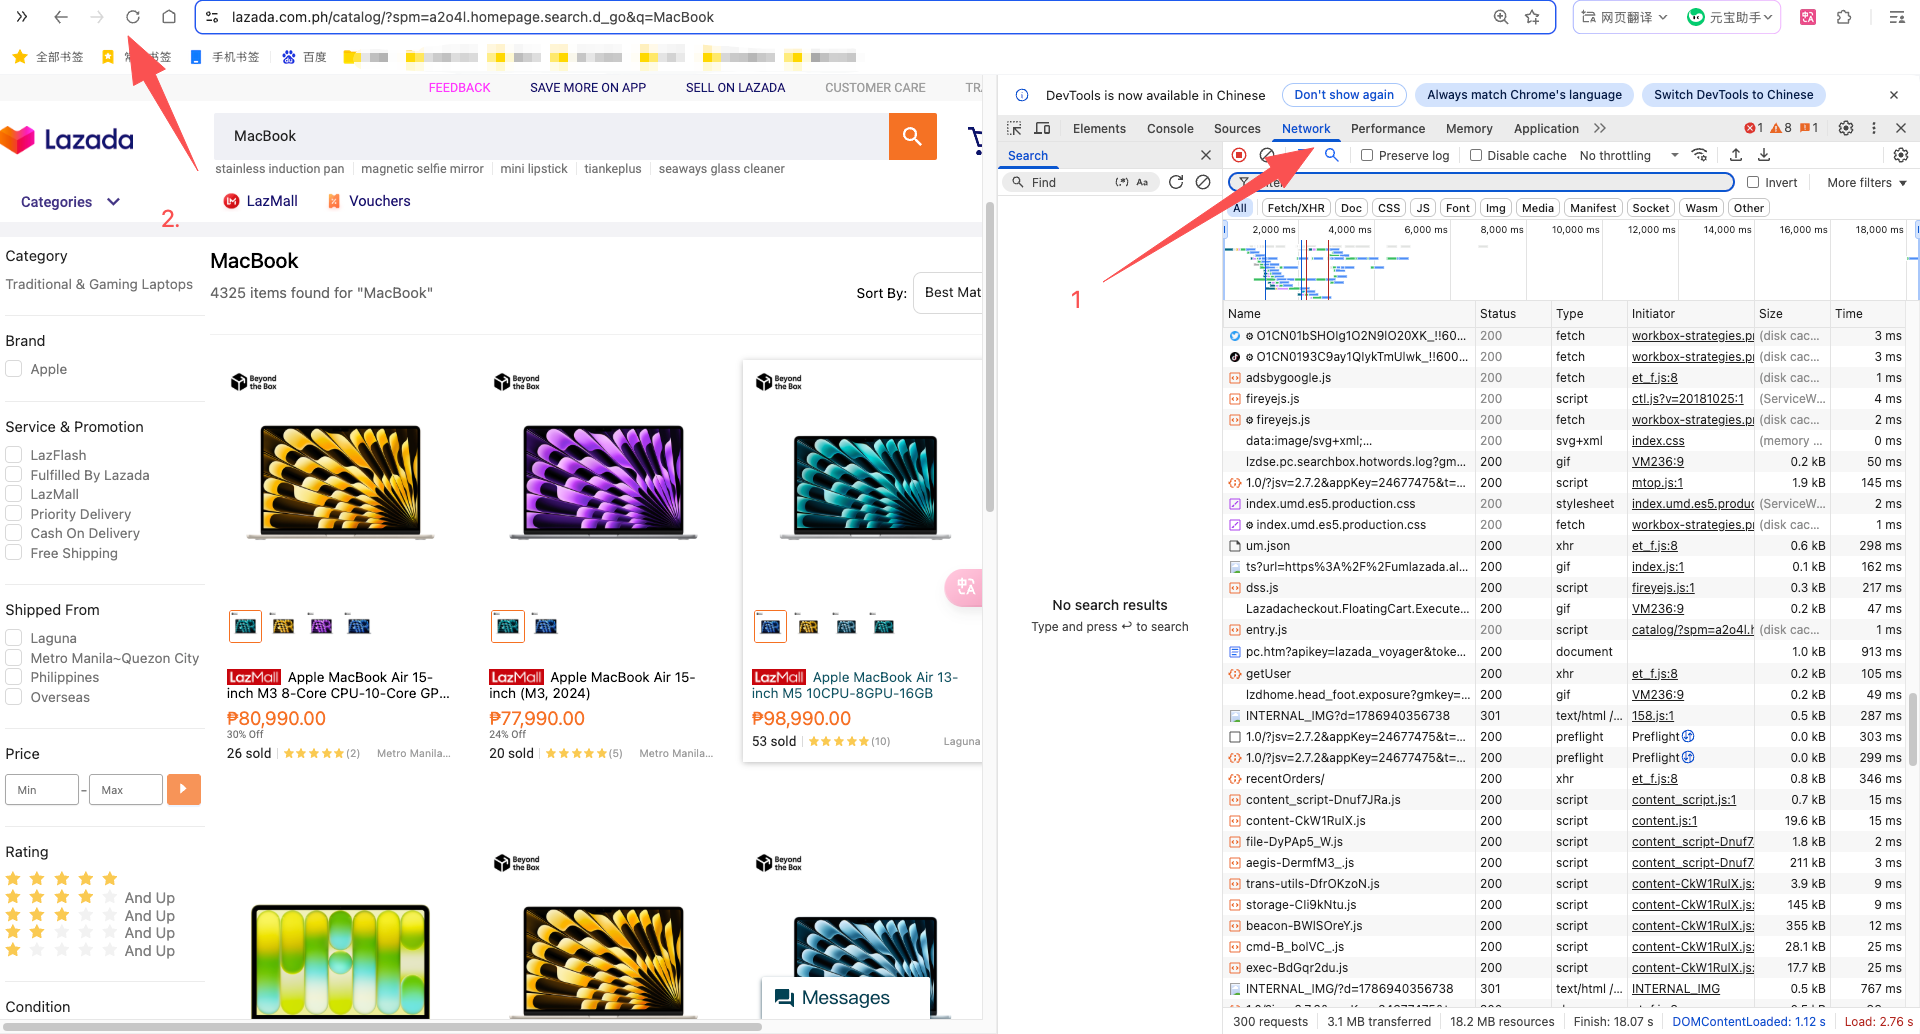Select the inspect element picker icon
This screenshot has height=1034, width=1920.
[1014, 128]
